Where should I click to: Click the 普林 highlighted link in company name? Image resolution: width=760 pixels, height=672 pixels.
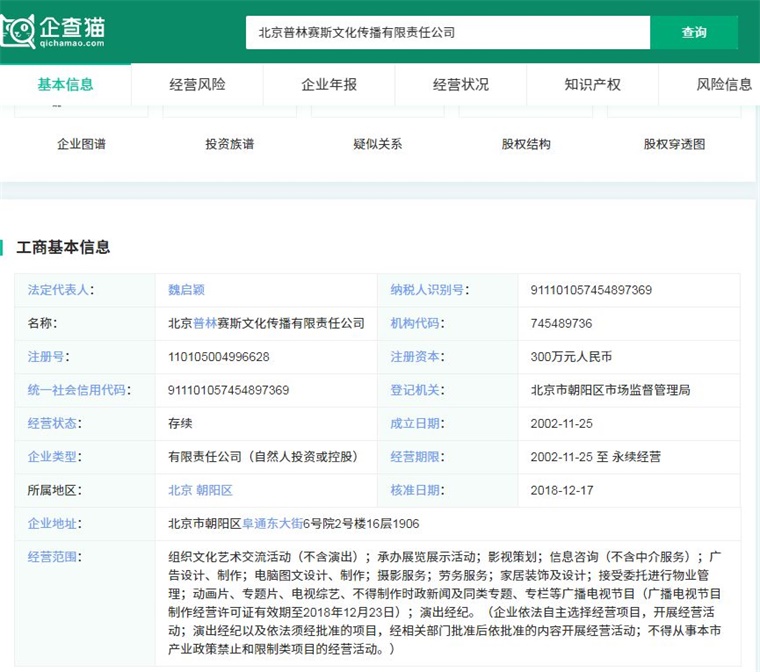coord(205,323)
